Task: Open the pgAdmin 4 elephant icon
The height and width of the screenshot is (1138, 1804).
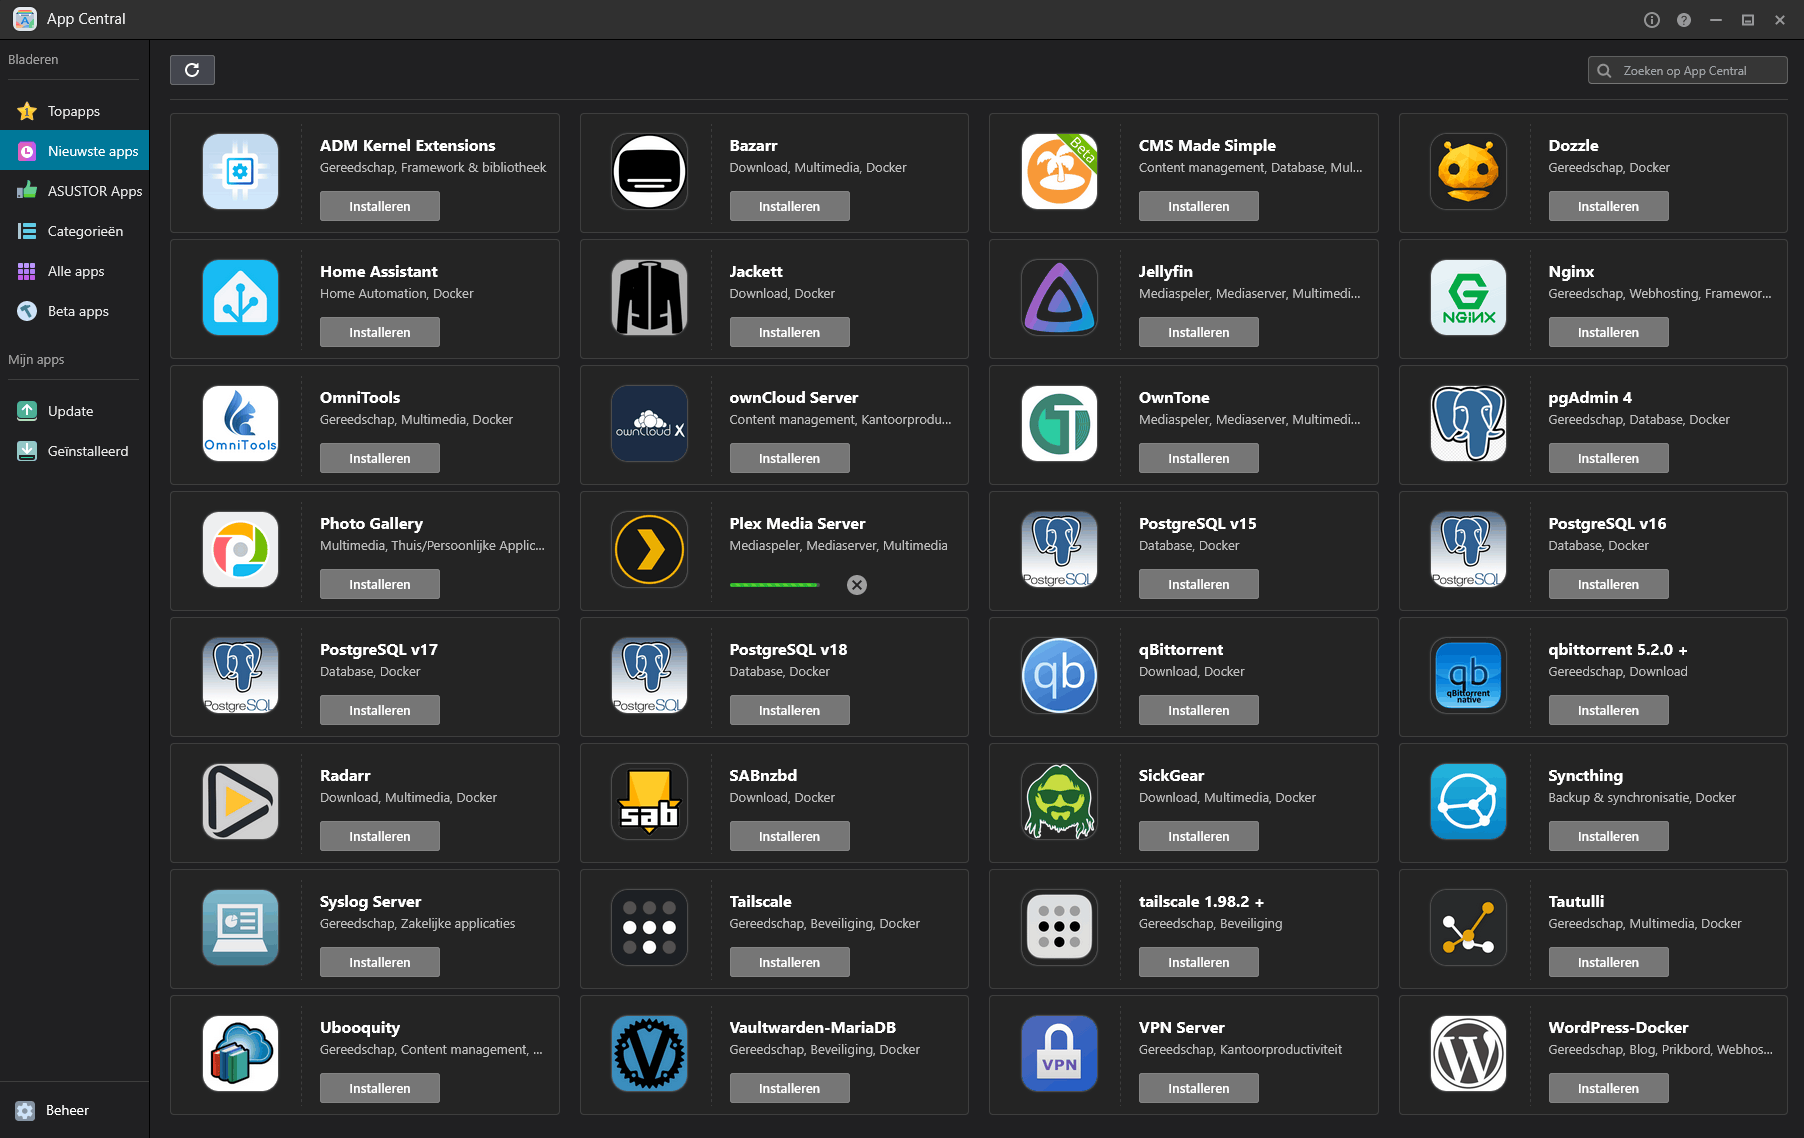Action: click(x=1468, y=424)
